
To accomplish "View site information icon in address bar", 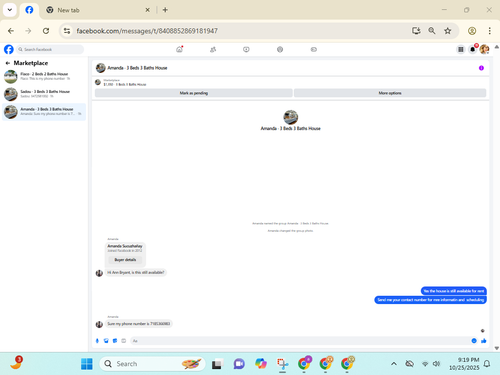I will click(x=67, y=31).
